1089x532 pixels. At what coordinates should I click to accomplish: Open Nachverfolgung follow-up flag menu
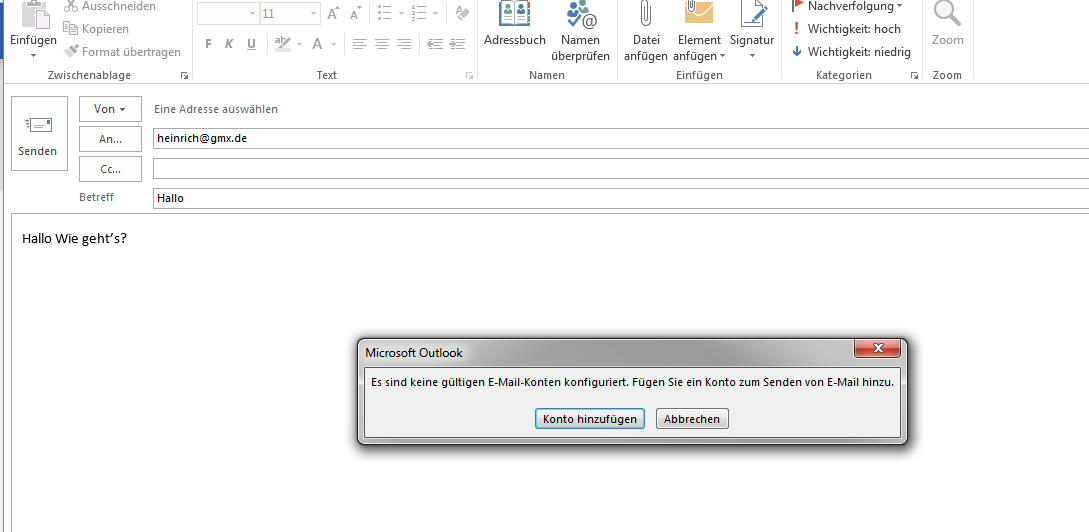pos(847,6)
